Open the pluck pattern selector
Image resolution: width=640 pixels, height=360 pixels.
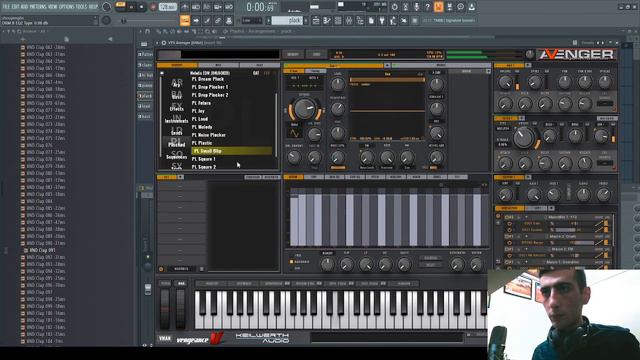pos(287,20)
